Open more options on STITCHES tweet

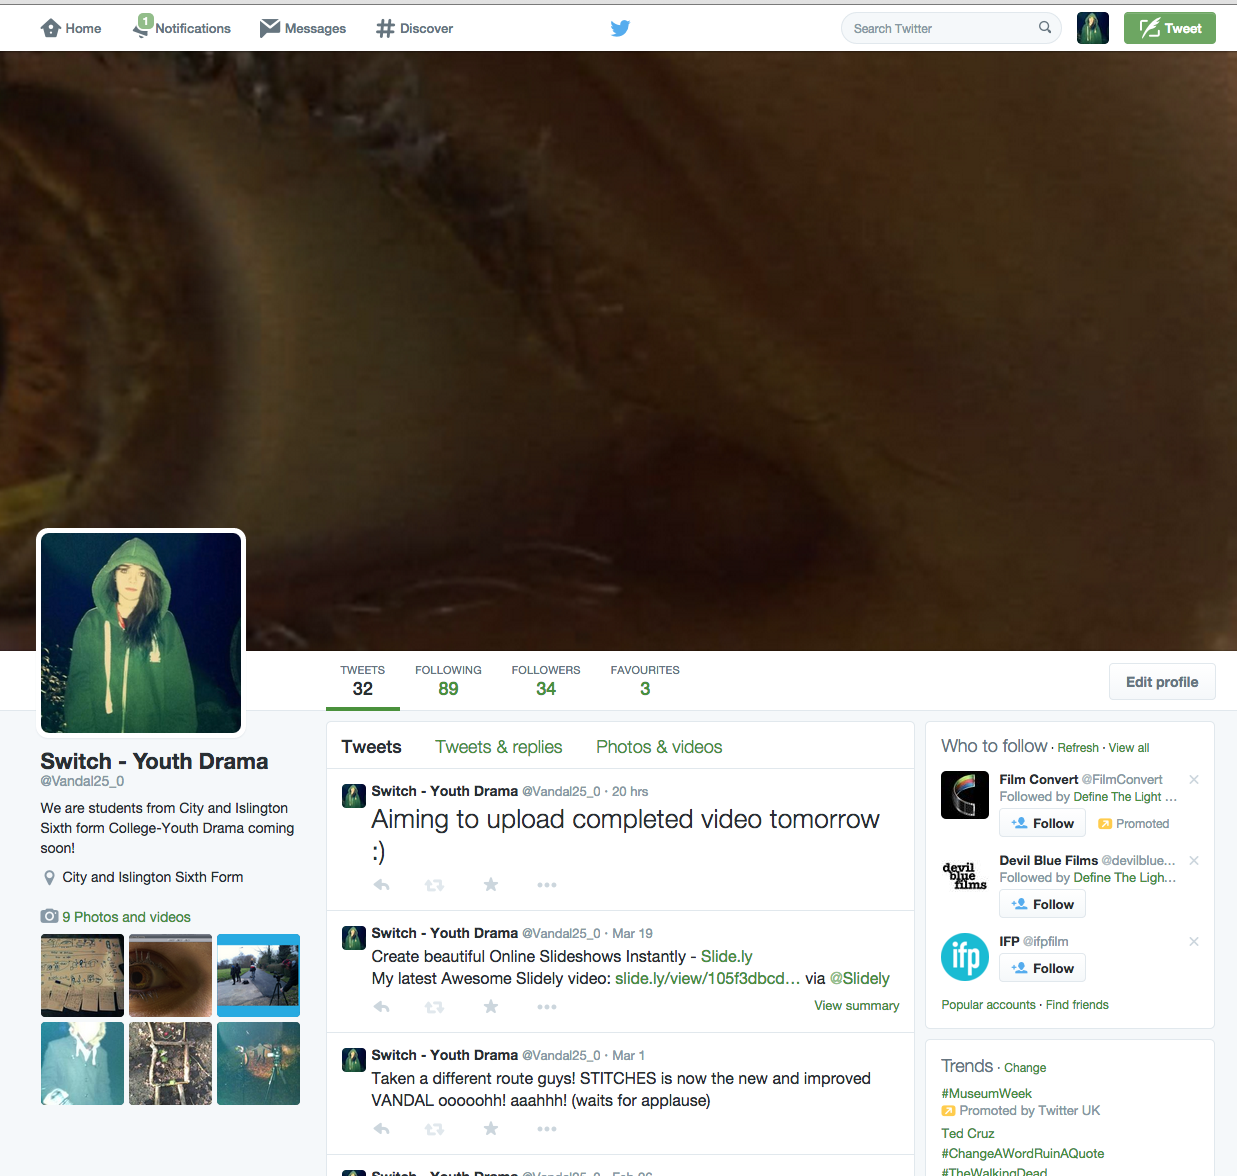[x=546, y=1129]
